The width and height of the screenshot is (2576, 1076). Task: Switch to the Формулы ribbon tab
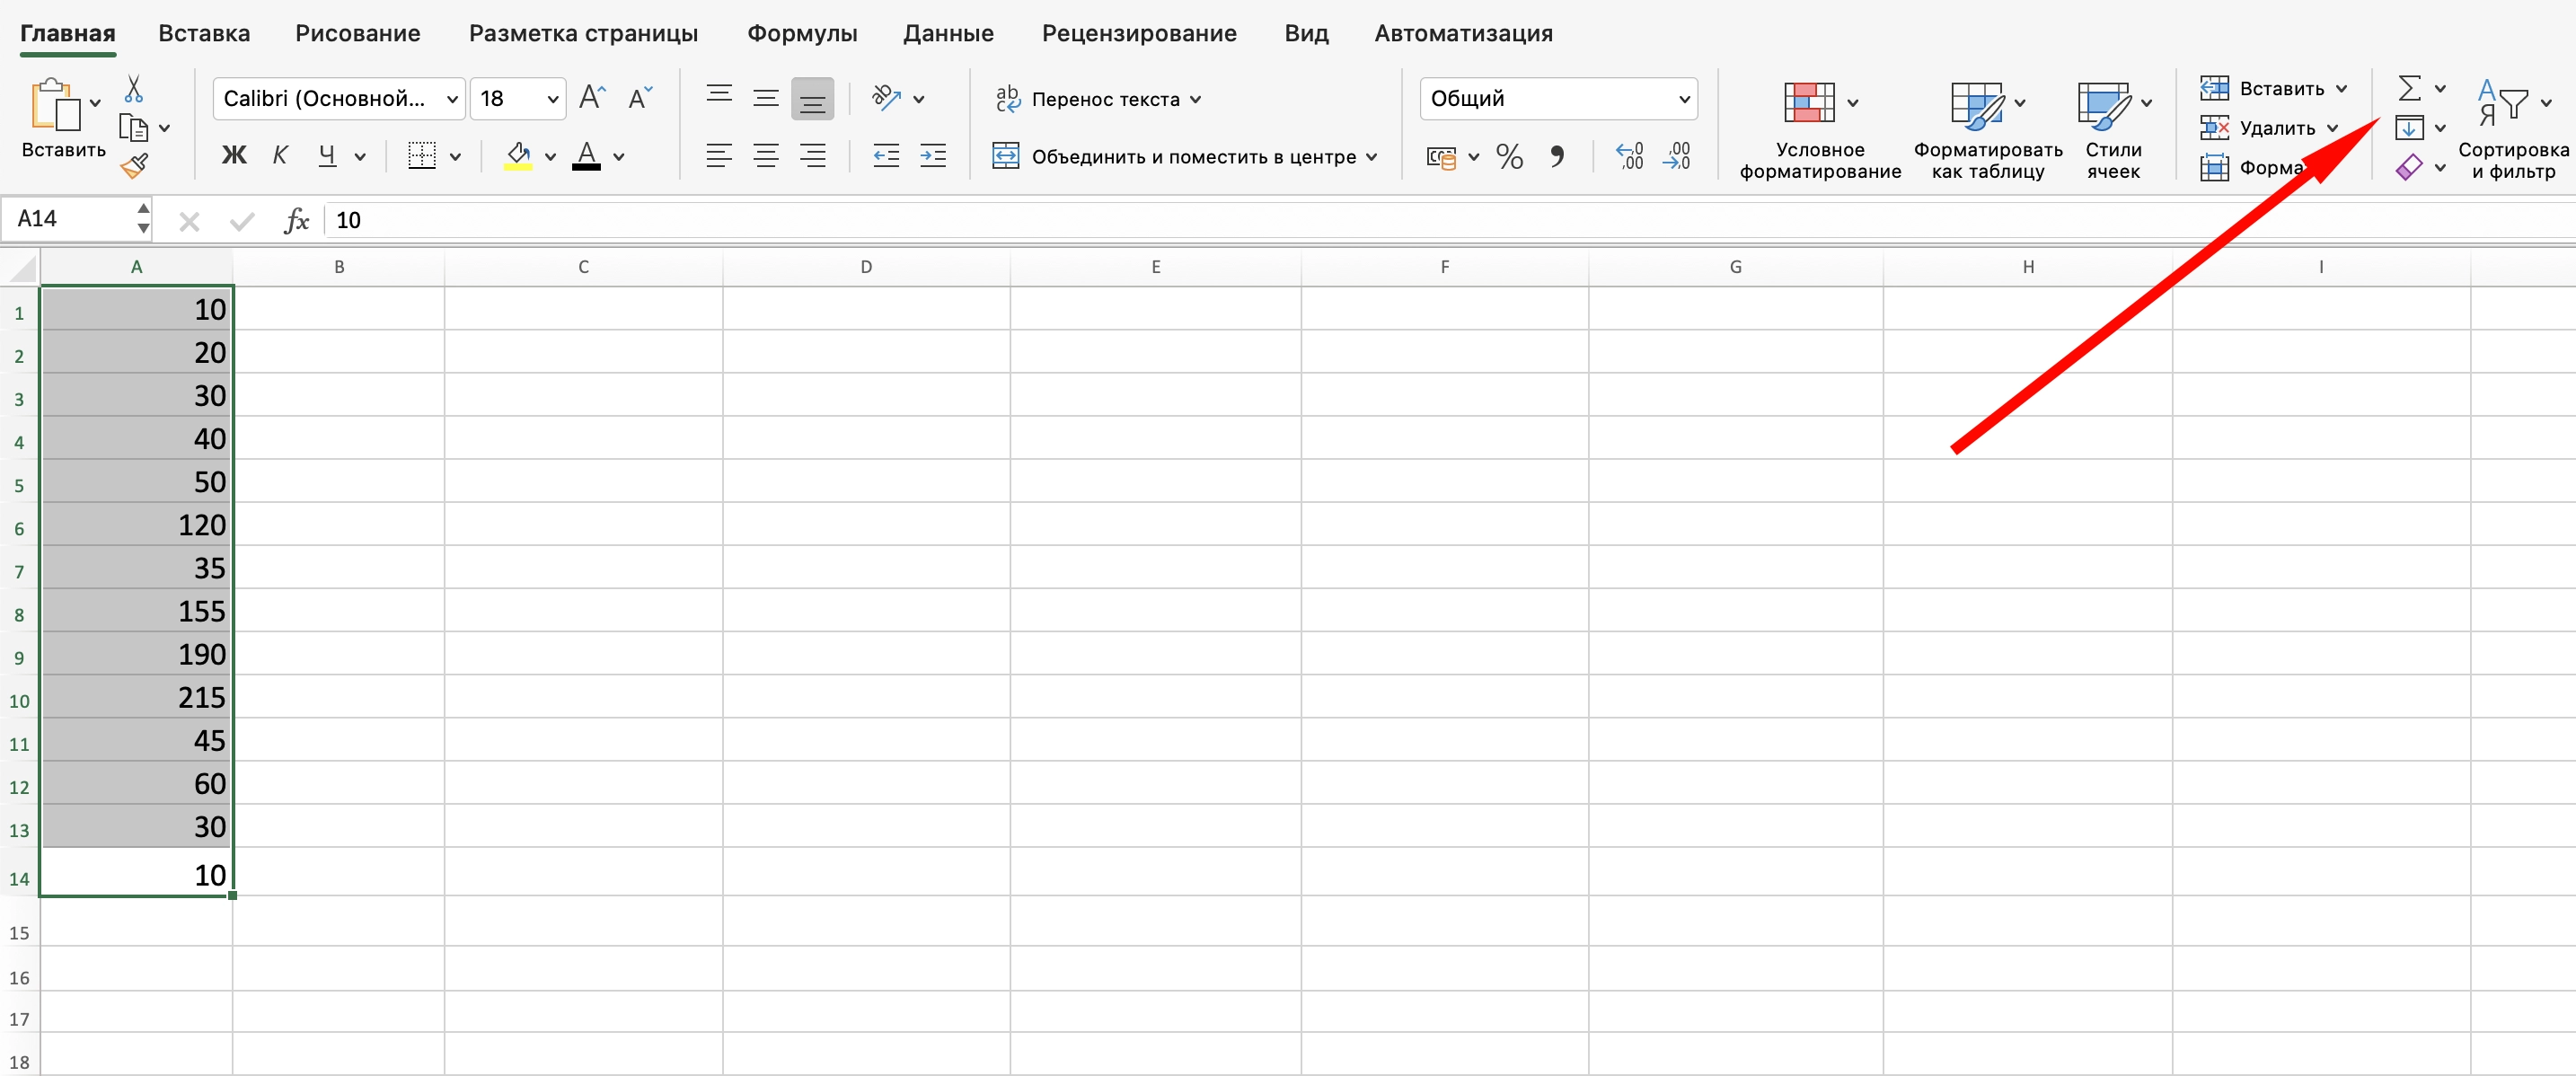[x=802, y=32]
